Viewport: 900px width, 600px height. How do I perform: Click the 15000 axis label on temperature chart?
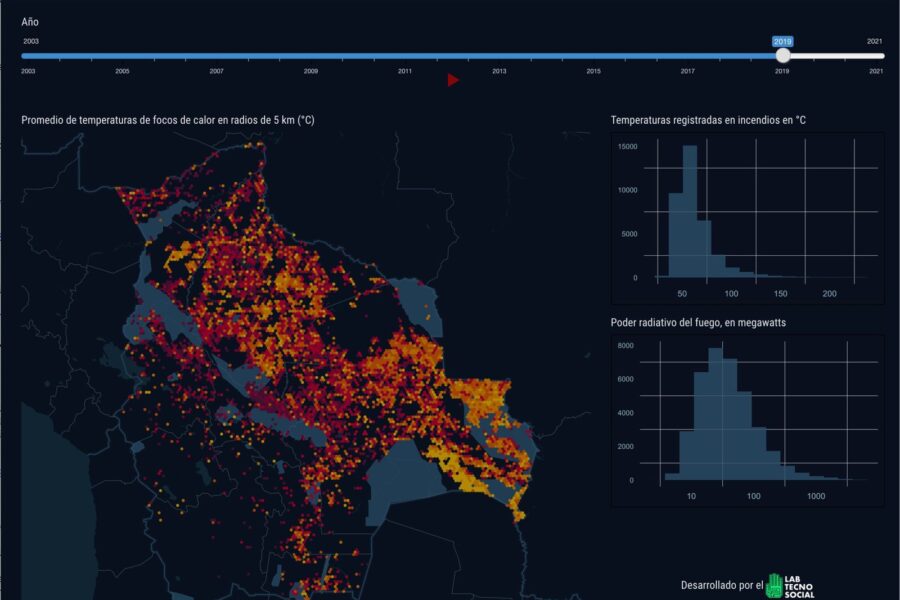pyautogui.click(x=627, y=147)
